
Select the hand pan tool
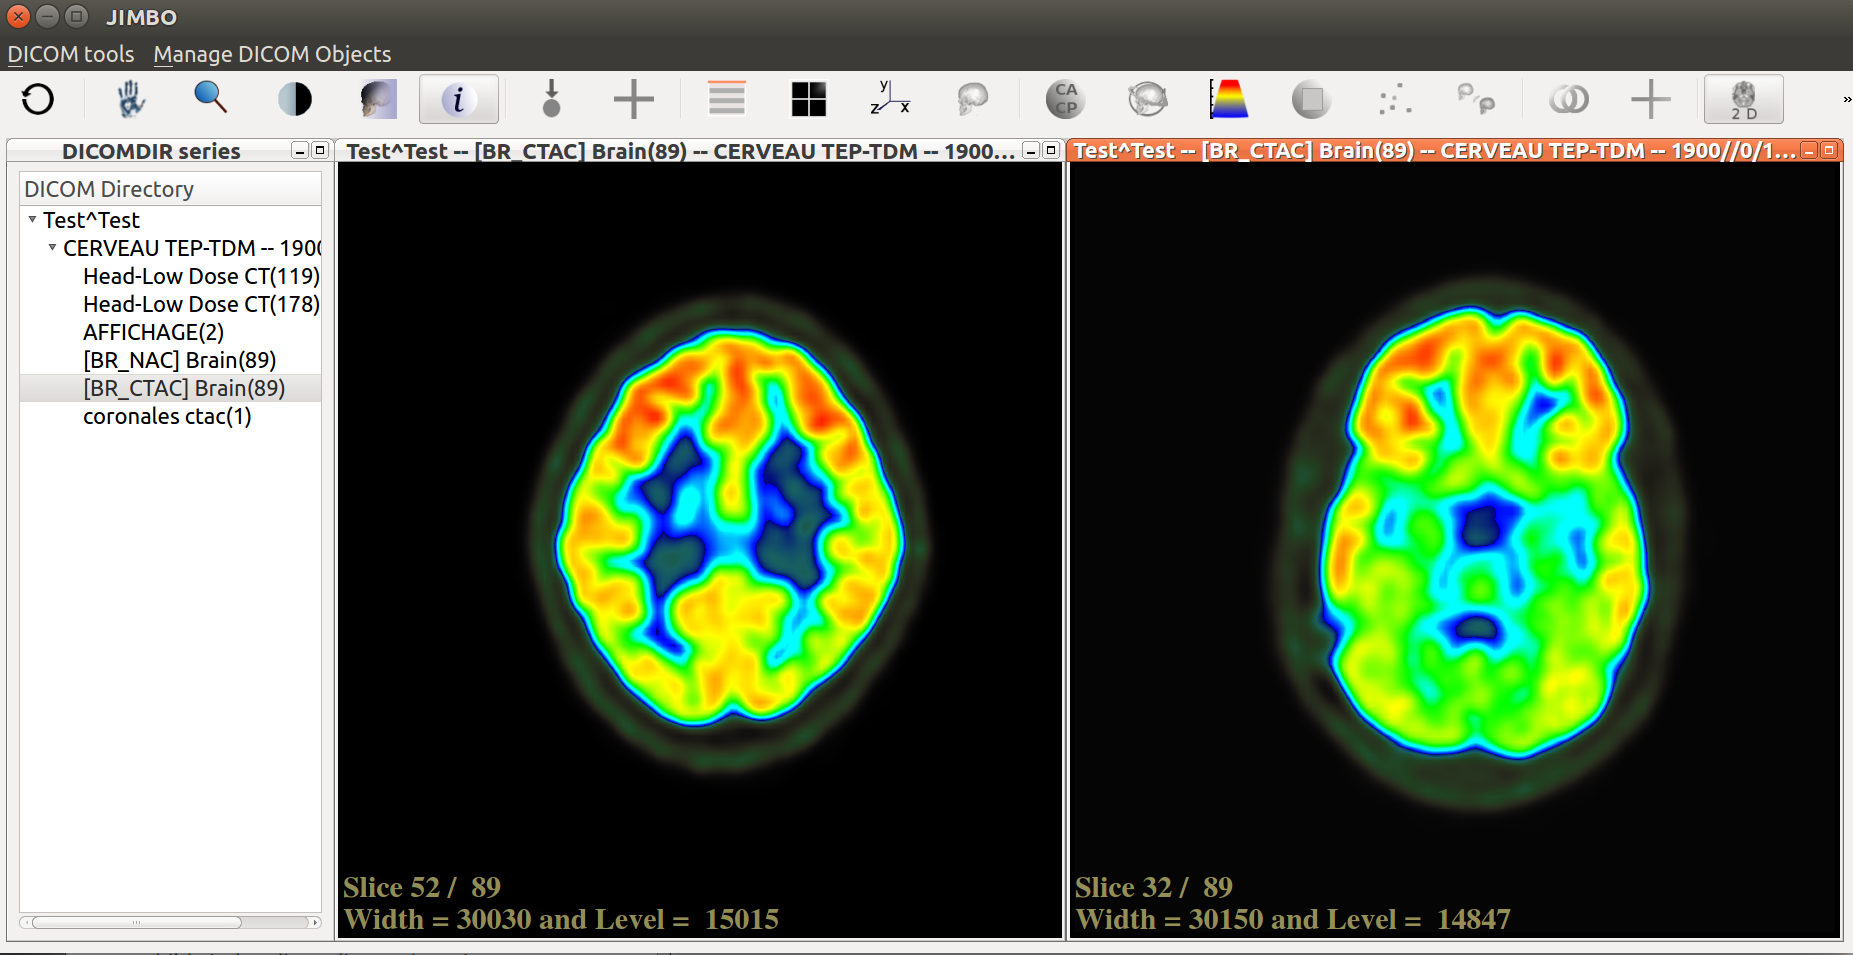pyautogui.click(x=131, y=99)
